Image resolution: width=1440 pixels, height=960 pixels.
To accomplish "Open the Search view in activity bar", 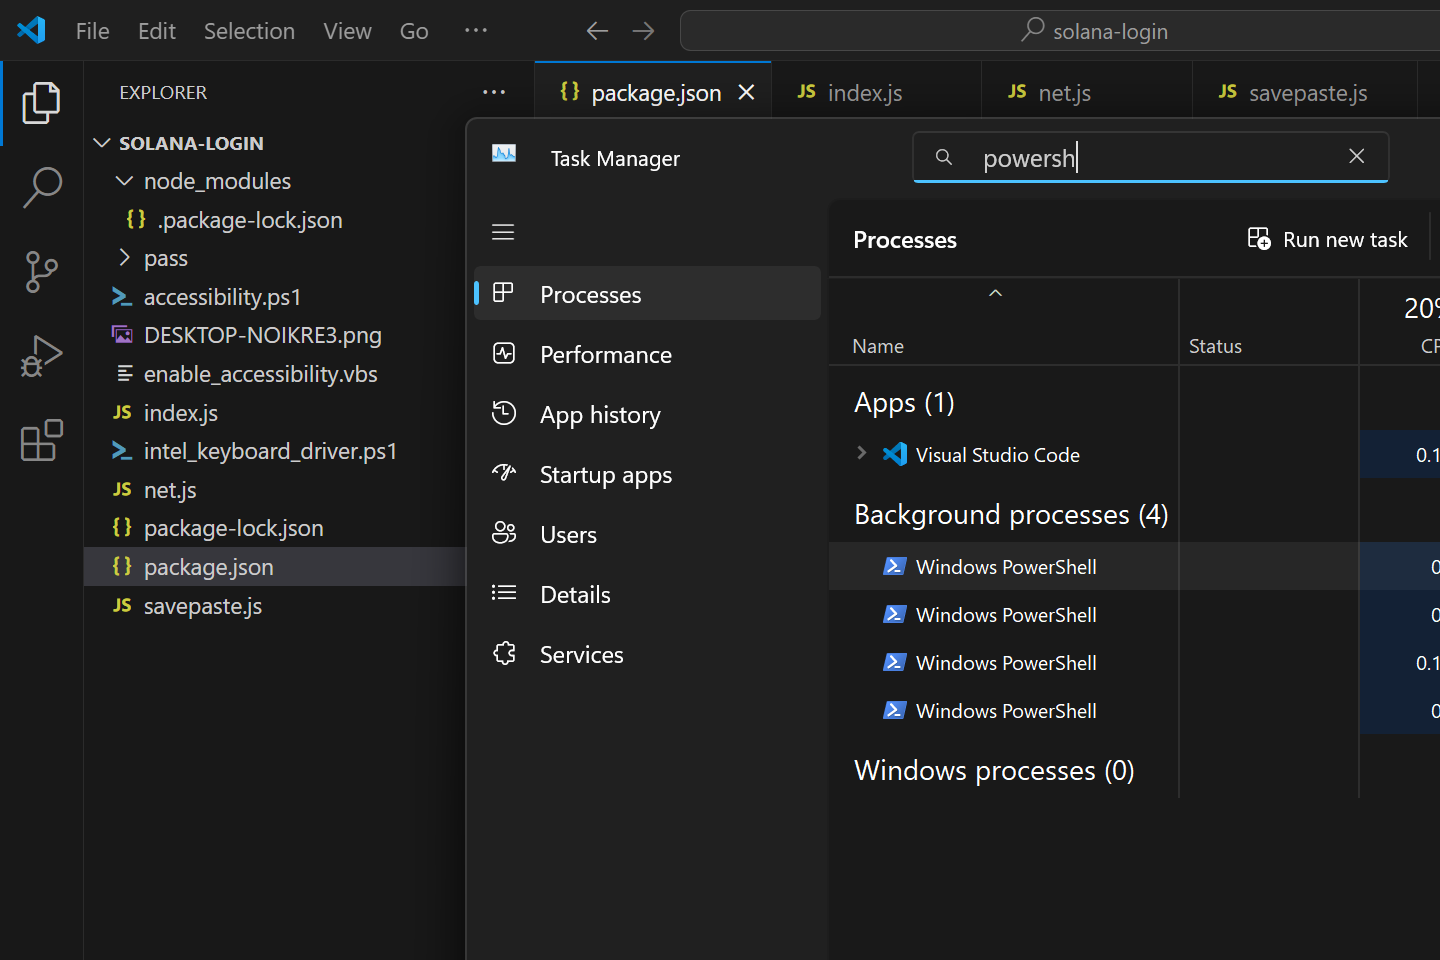I will [x=41, y=187].
